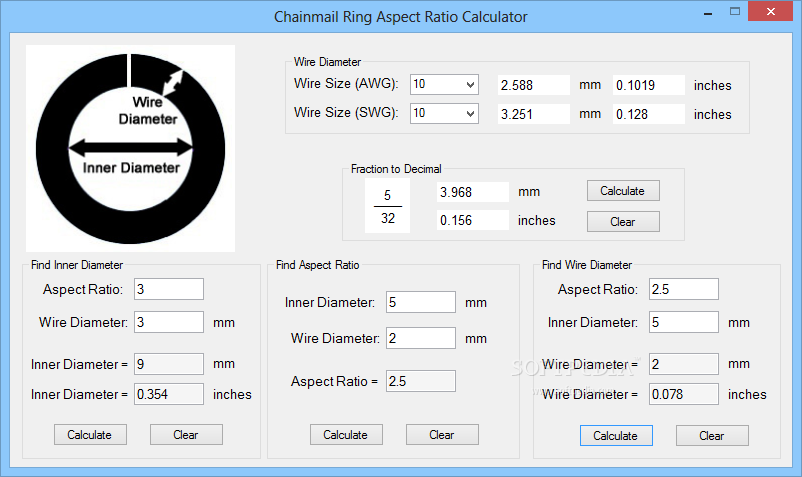Click Wire Diameter field in Find Aspect Ratio
Image resolution: width=802 pixels, height=477 pixels.
pos(420,339)
